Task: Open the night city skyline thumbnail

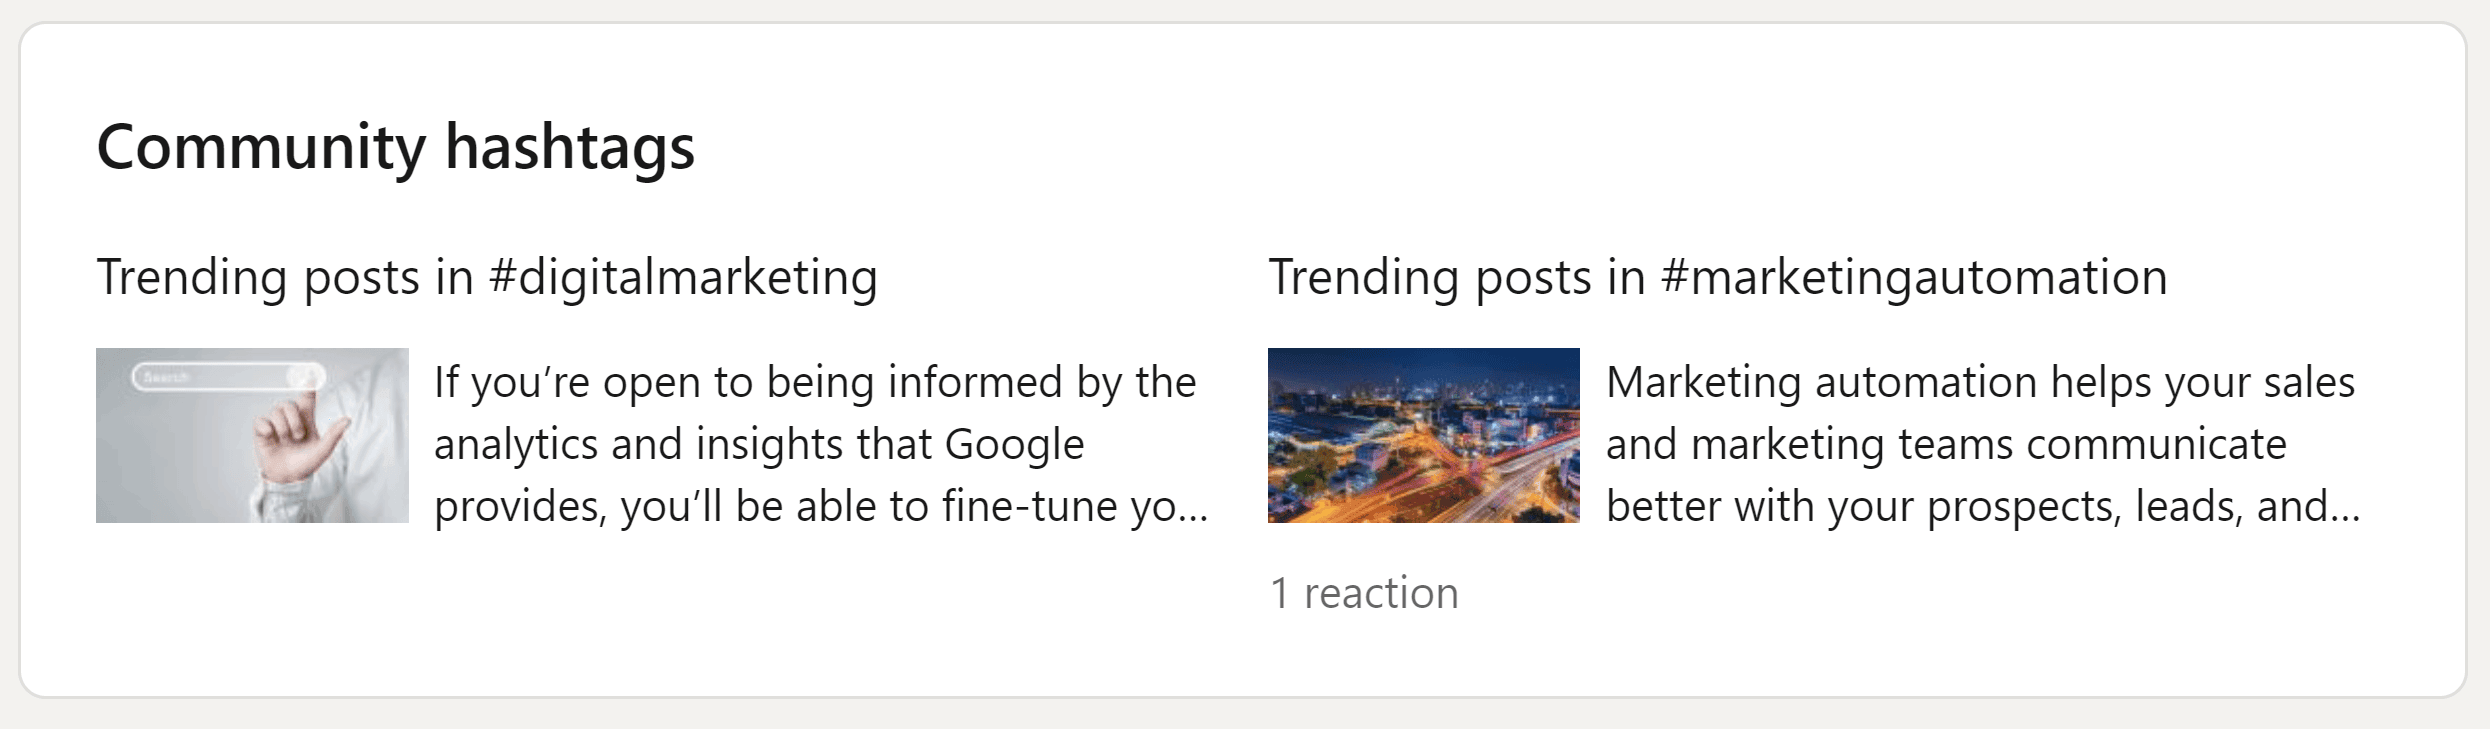Action: pos(1424,435)
